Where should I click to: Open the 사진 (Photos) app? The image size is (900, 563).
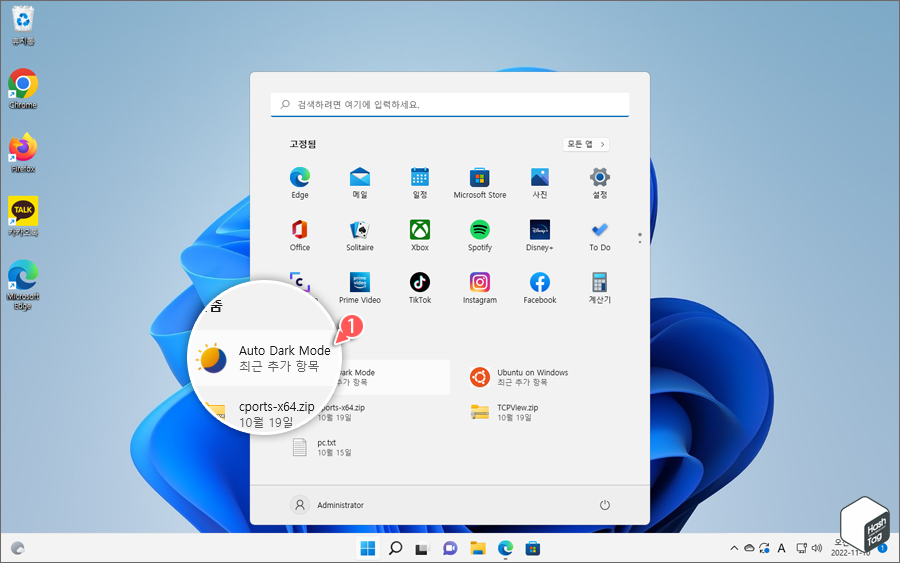coord(540,183)
